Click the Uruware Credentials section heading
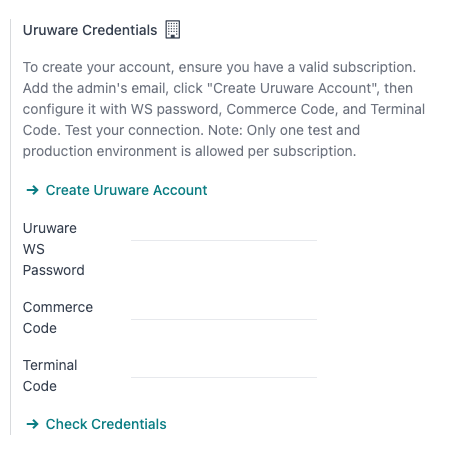 point(90,30)
